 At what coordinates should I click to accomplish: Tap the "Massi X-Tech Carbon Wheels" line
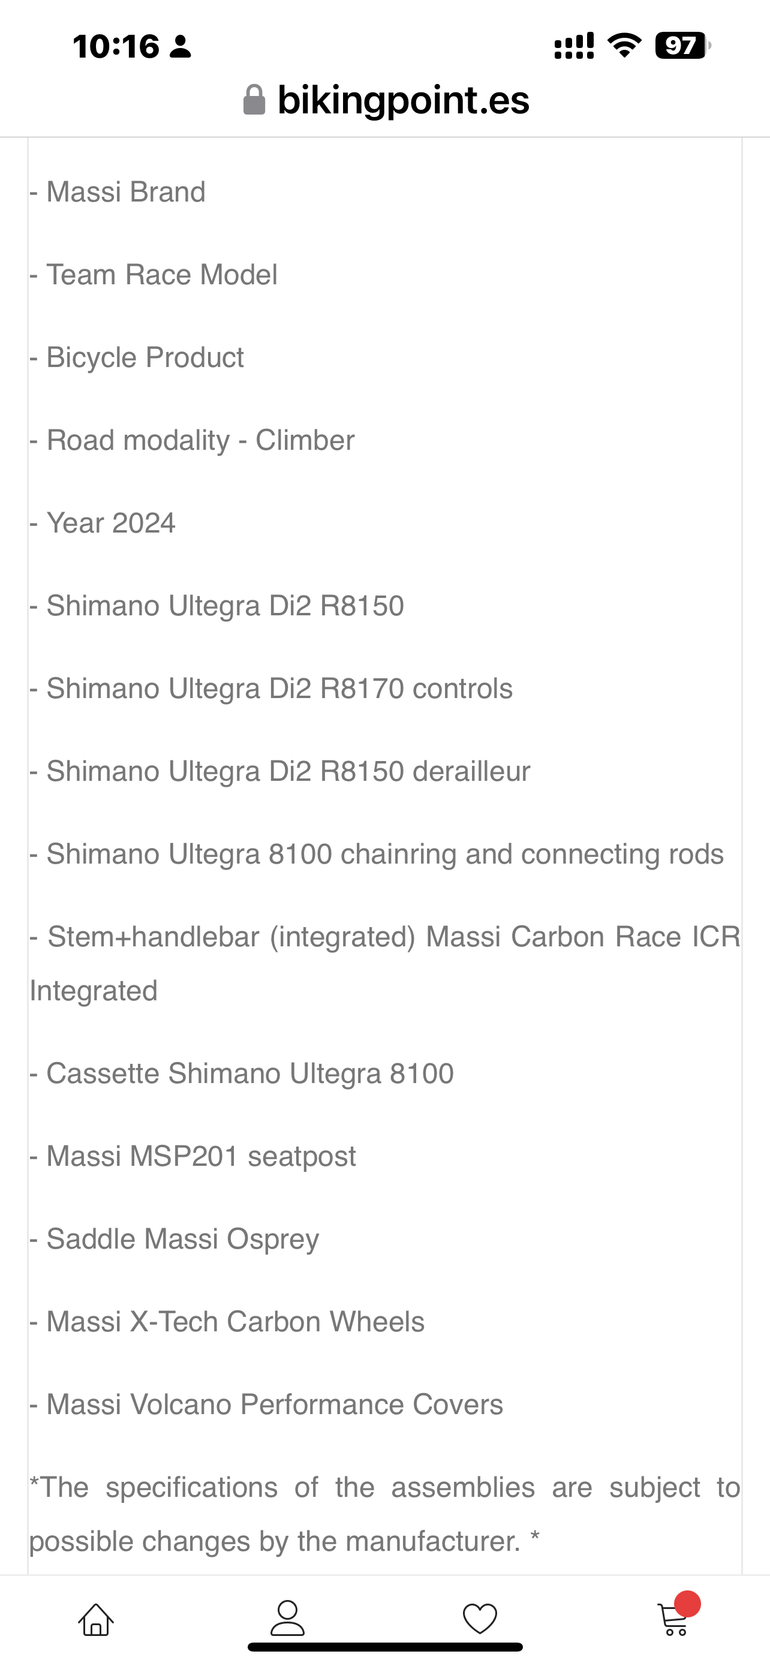(235, 1322)
